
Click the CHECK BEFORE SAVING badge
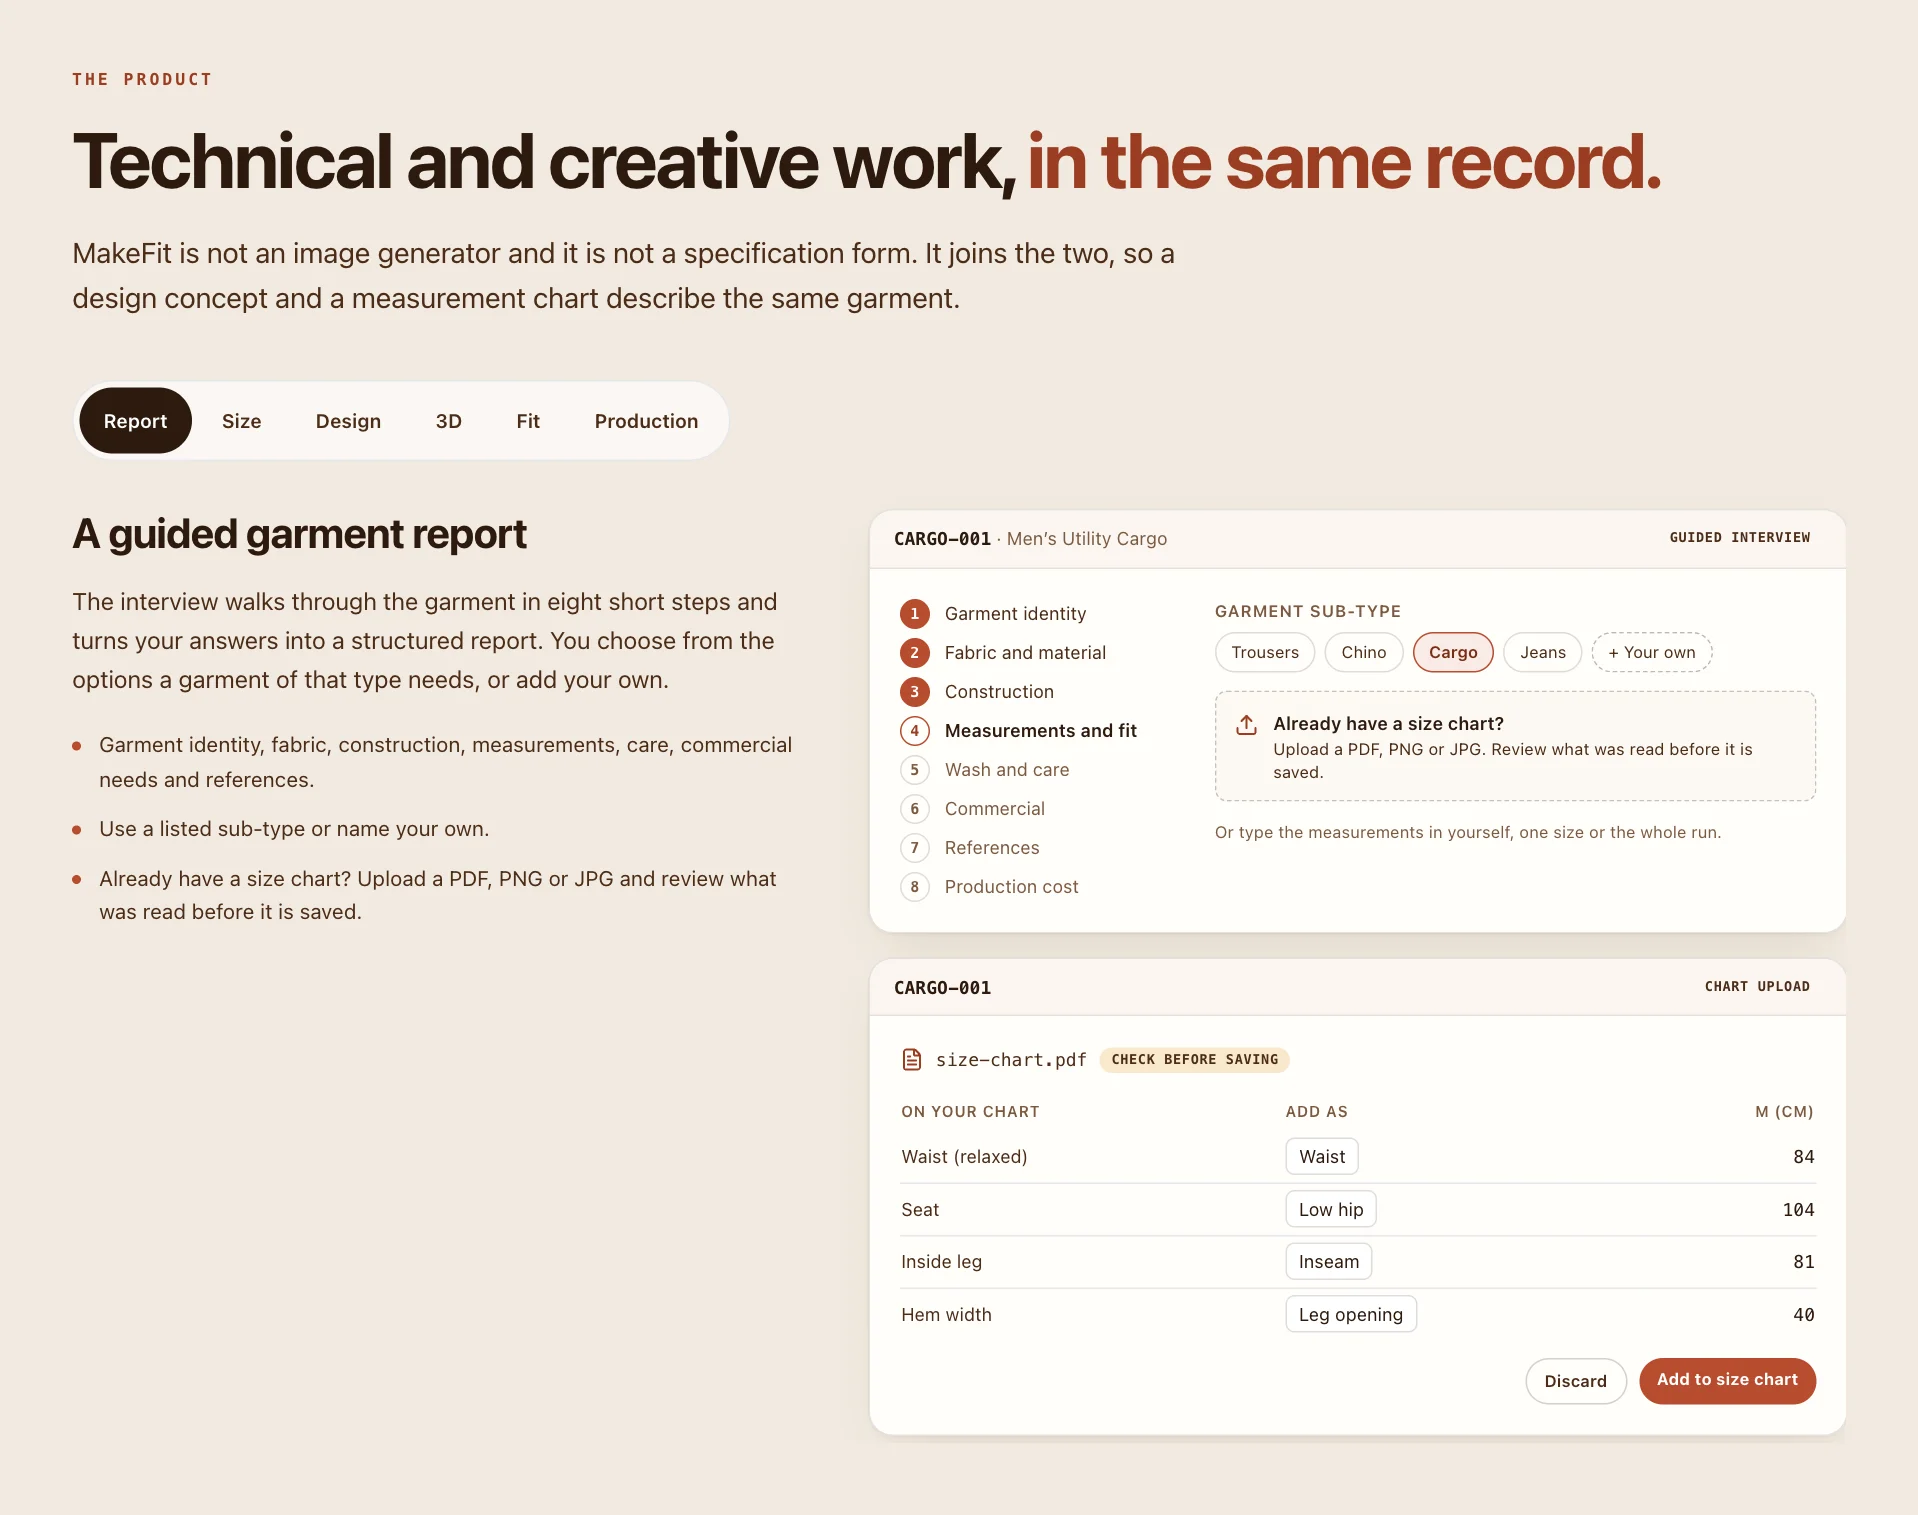click(x=1195, y=1059)
